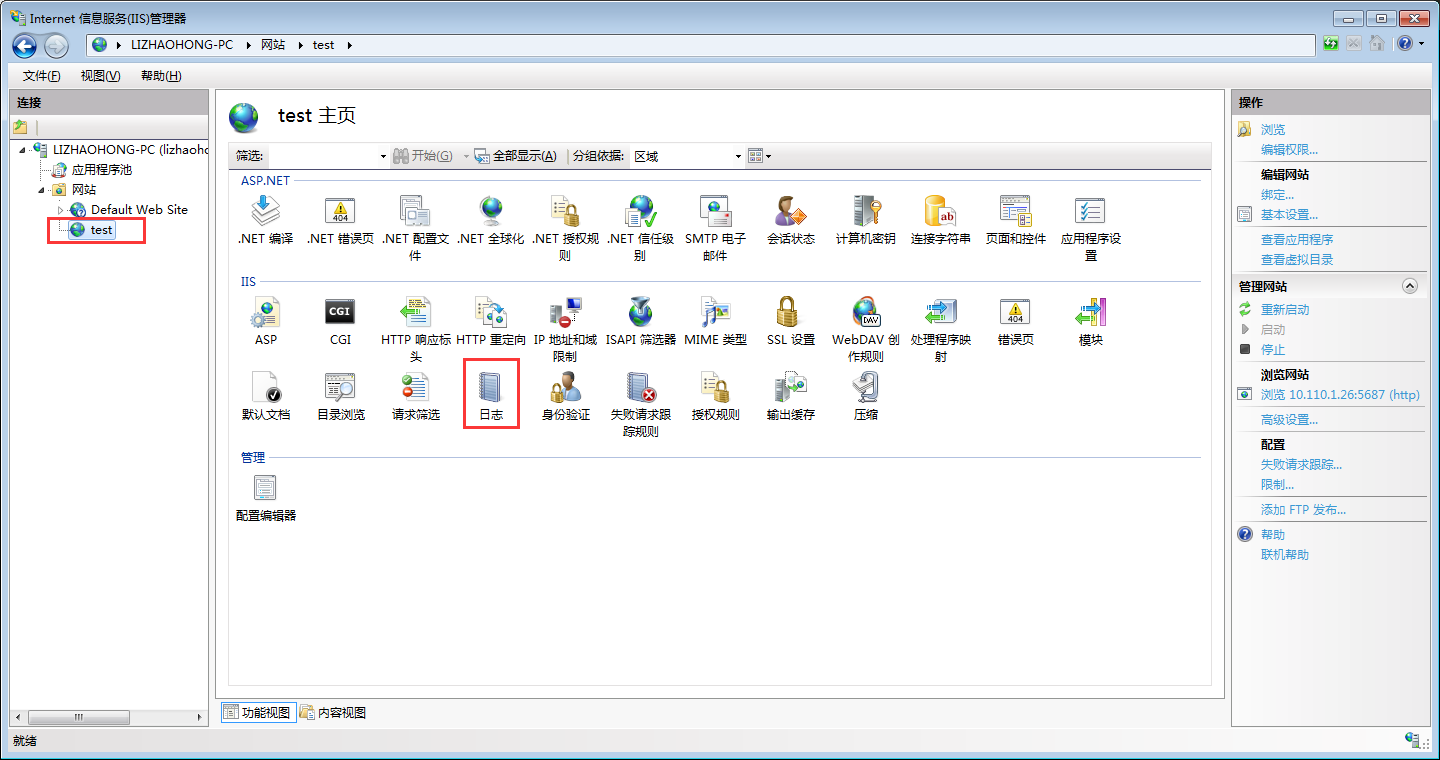Screen dimensions: 1440x760
Task: Open the 压缩 compression feature
Action: pos(866,396)
